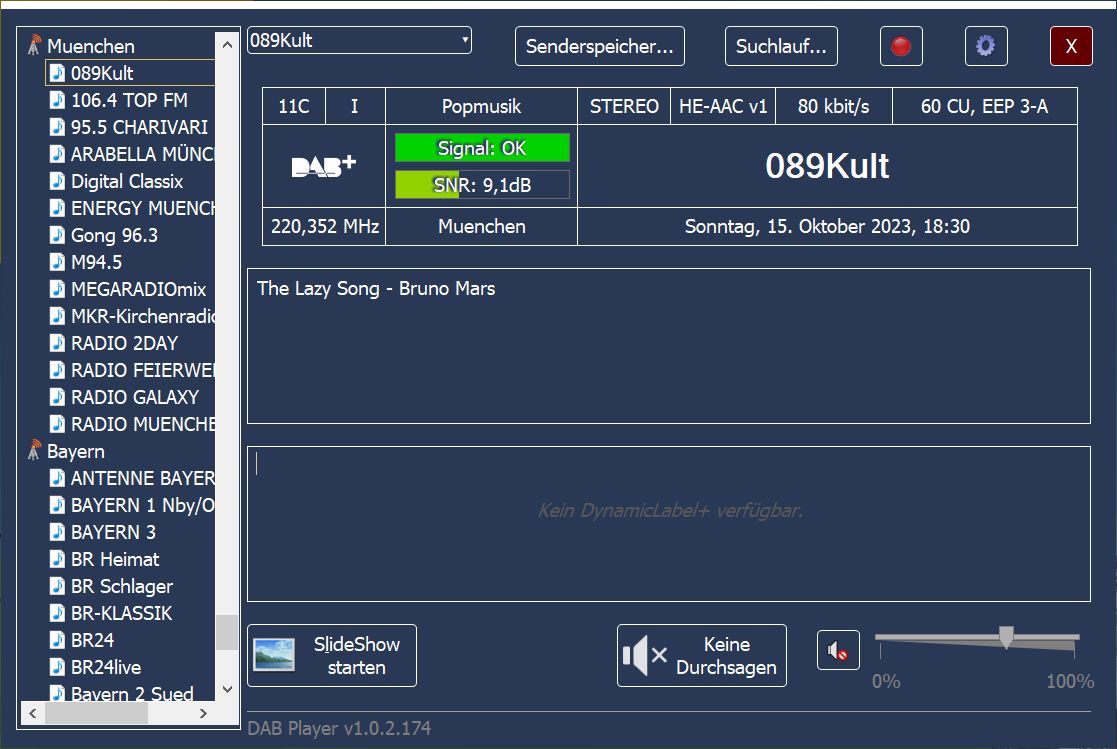Toggle the Keine Durchsagen announcements button
This screenshot has width=1117, height=749.
pyautogui.click(x=701, y=656)
